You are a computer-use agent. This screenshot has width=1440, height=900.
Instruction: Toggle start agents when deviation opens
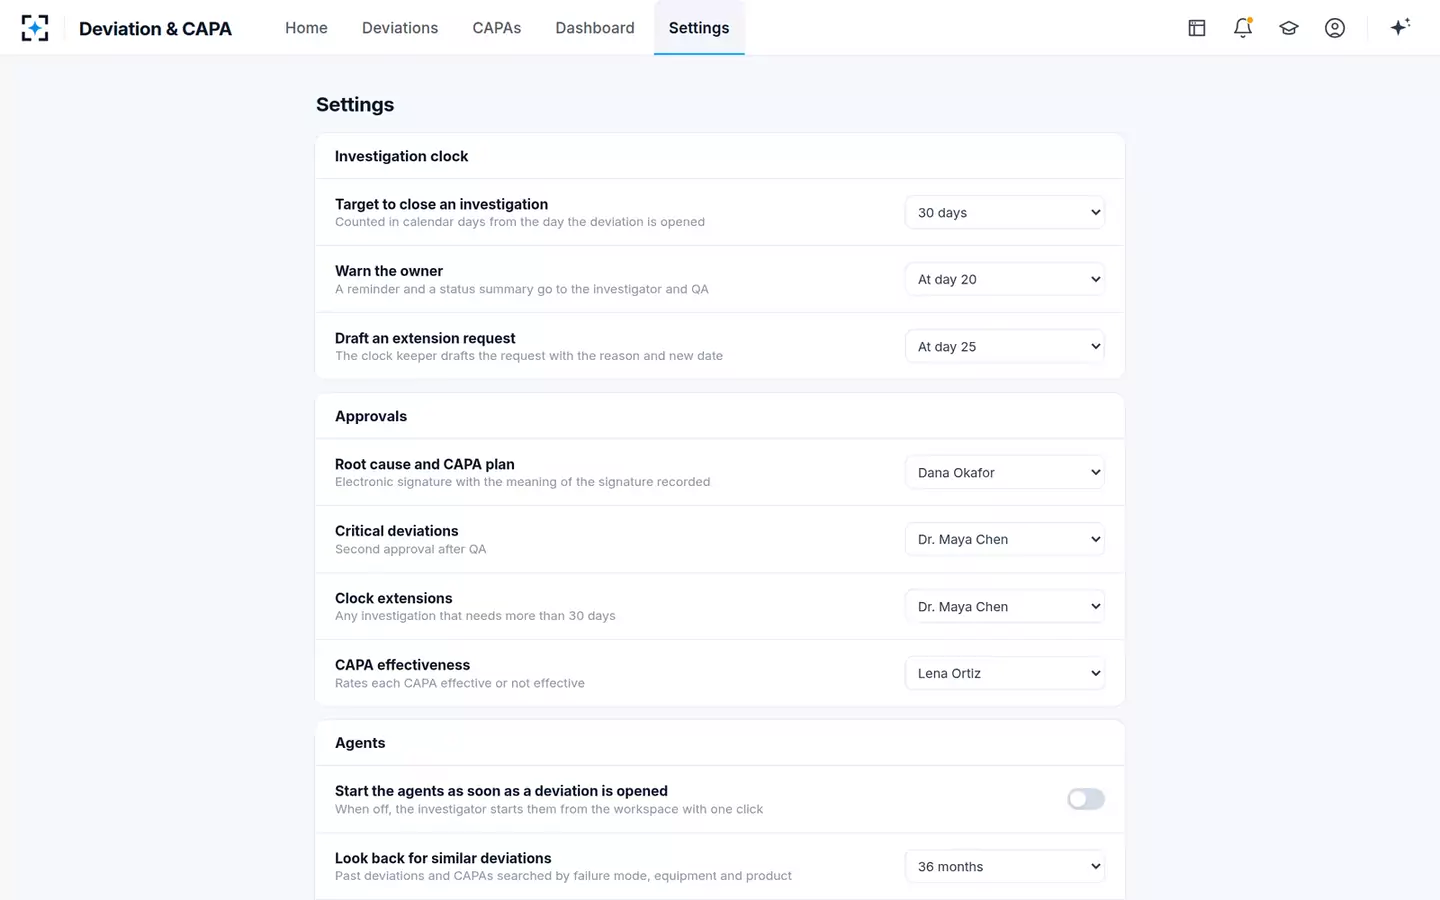click(x=1086, y=799)
